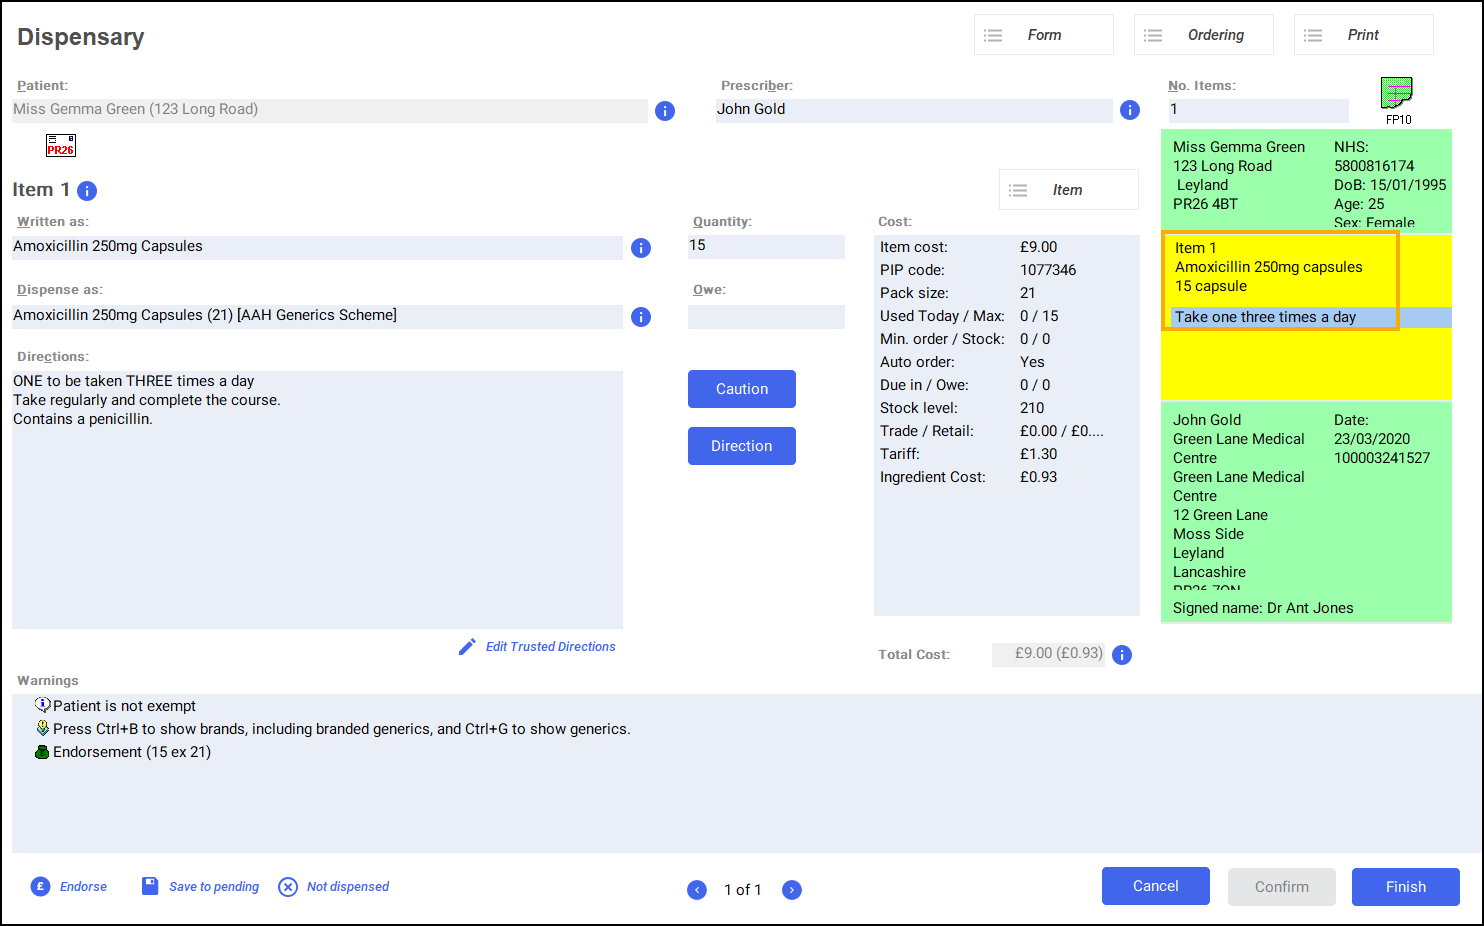Viewport: 1484px width, 926px height.
Task: Go to previous item using left arrow
Action: pos(697,890)
